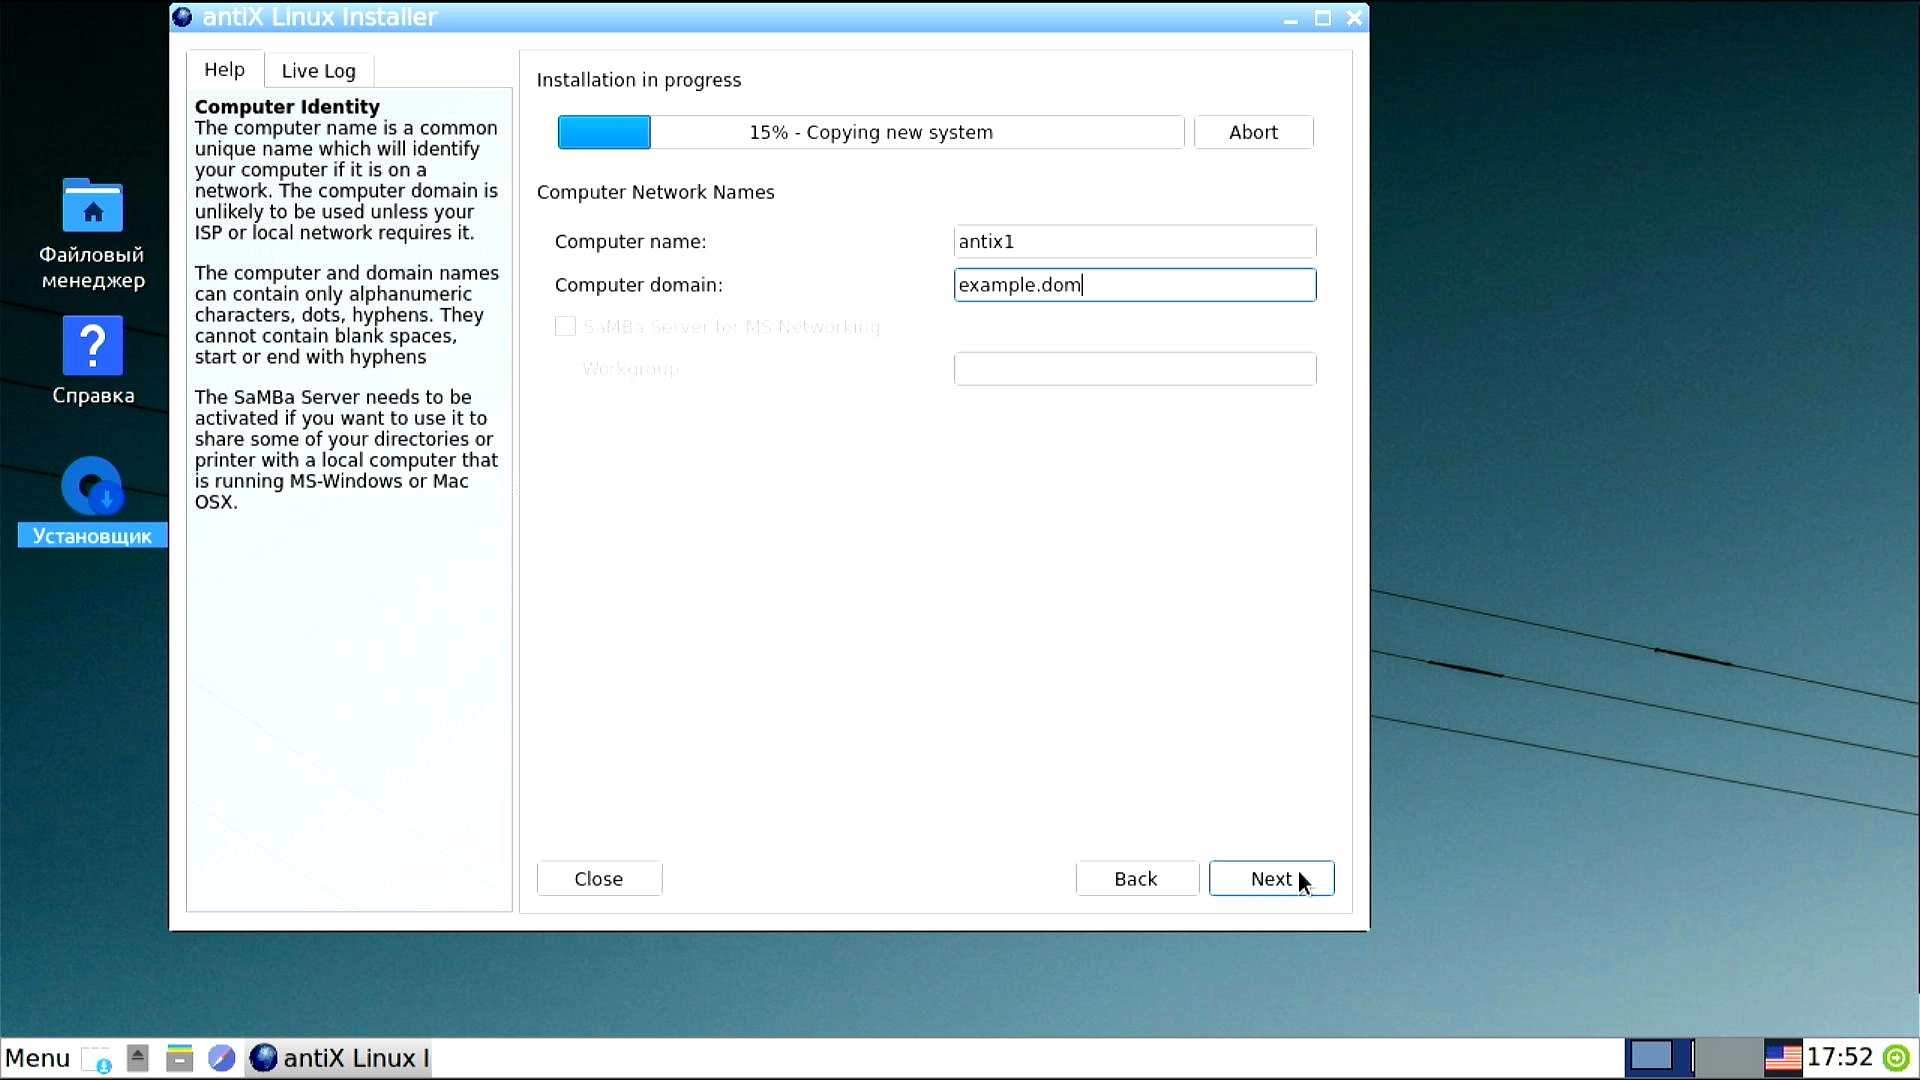The width and height of the screenshot is (1920, 1080).
Task: Click the file archive icon in taskbar
Action: click(x=179, y=1058)
